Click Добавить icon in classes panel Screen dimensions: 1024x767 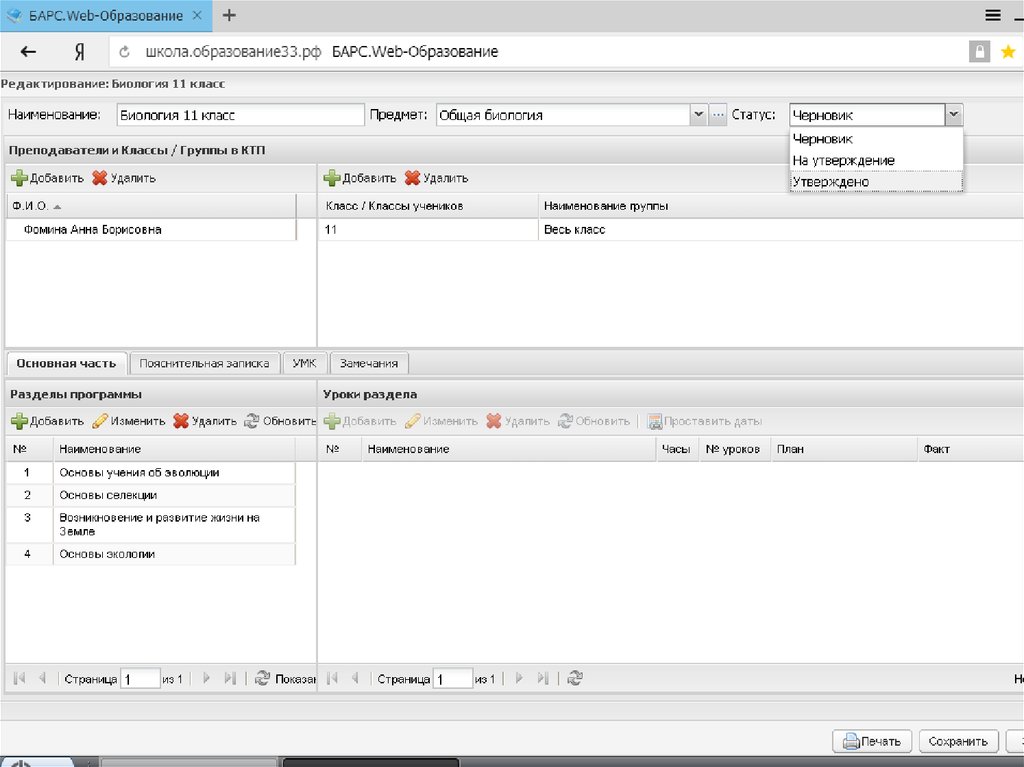coord(332,179)
